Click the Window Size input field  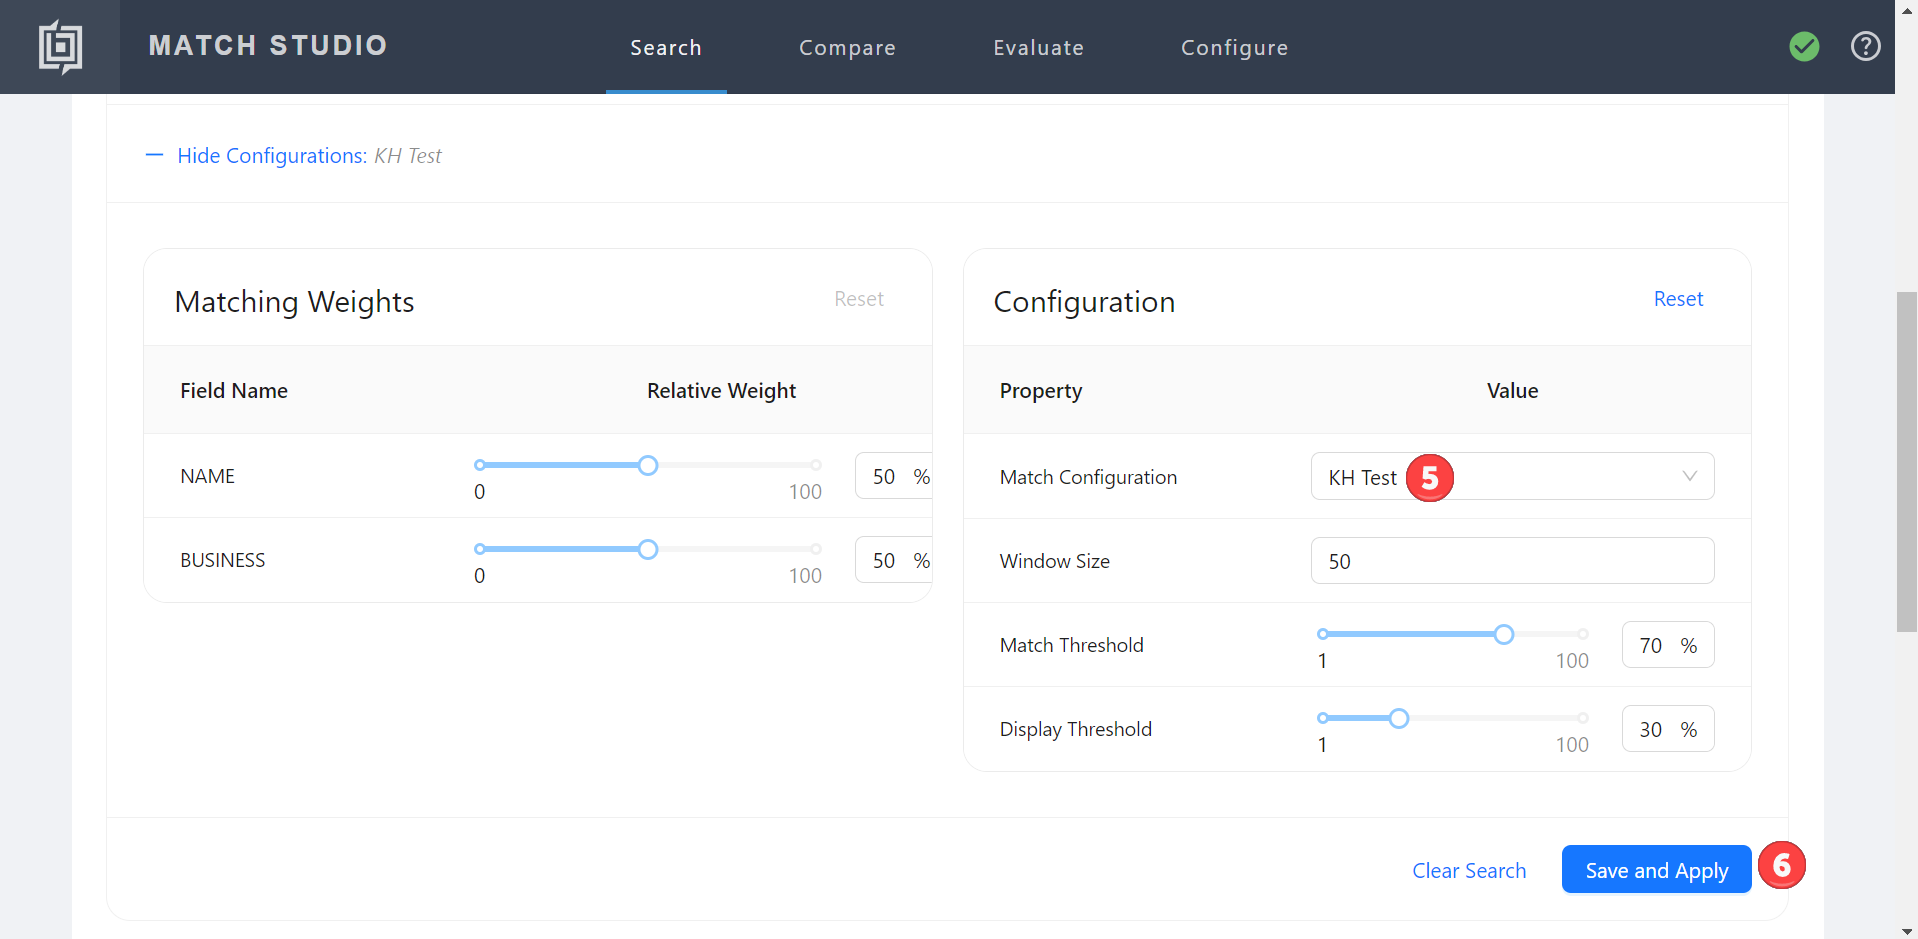tap(1512, 561)
